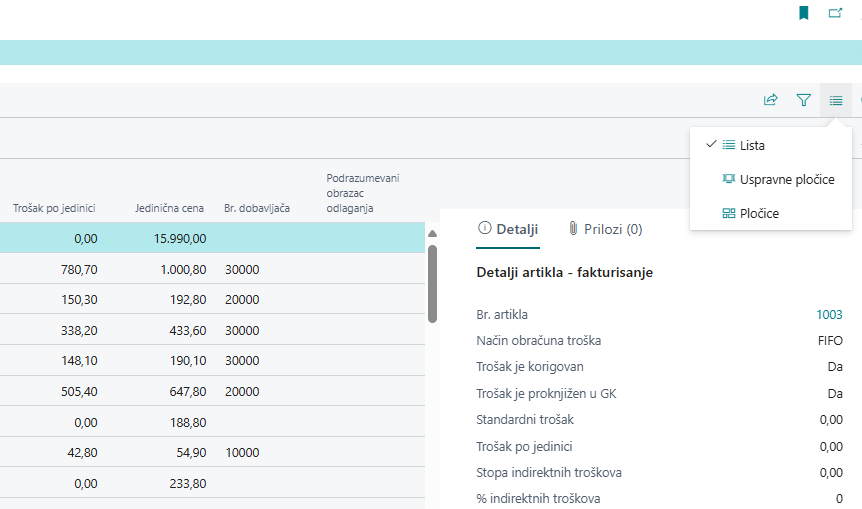Image resolution: width=862 pixels, height=509 pixels.
Task: Open the Detalji tab
Action: [508, 229]
